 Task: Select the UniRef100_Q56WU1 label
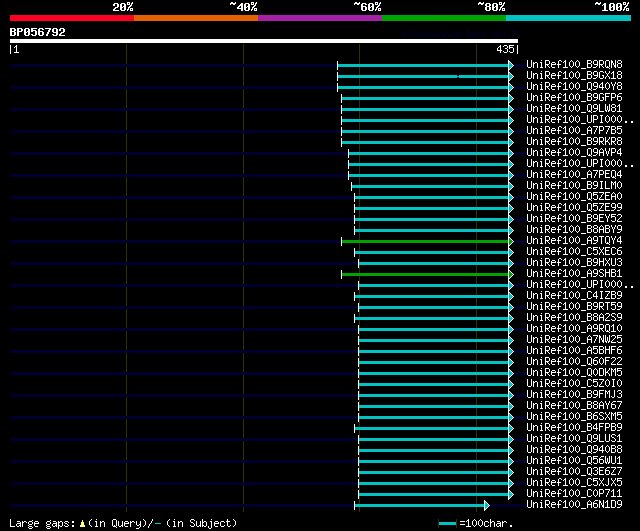574,461
